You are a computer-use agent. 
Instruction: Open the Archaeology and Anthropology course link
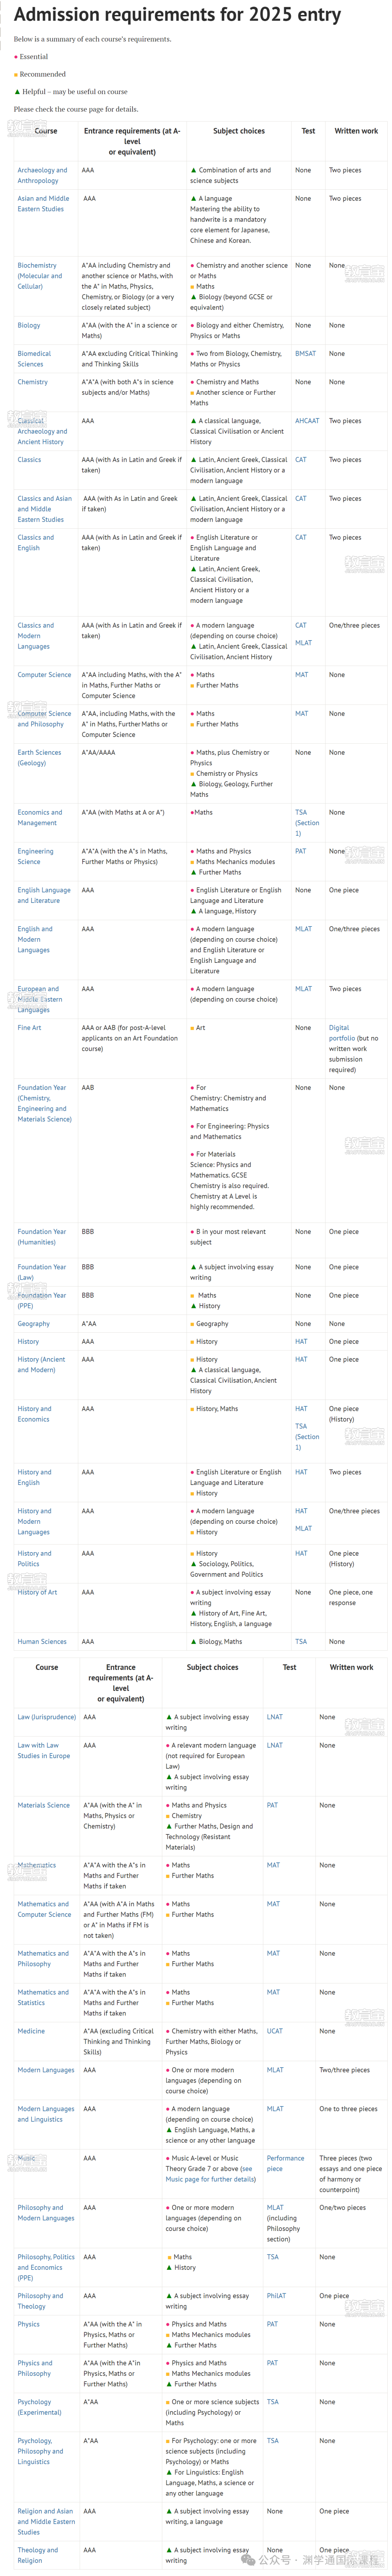point(42,175)
